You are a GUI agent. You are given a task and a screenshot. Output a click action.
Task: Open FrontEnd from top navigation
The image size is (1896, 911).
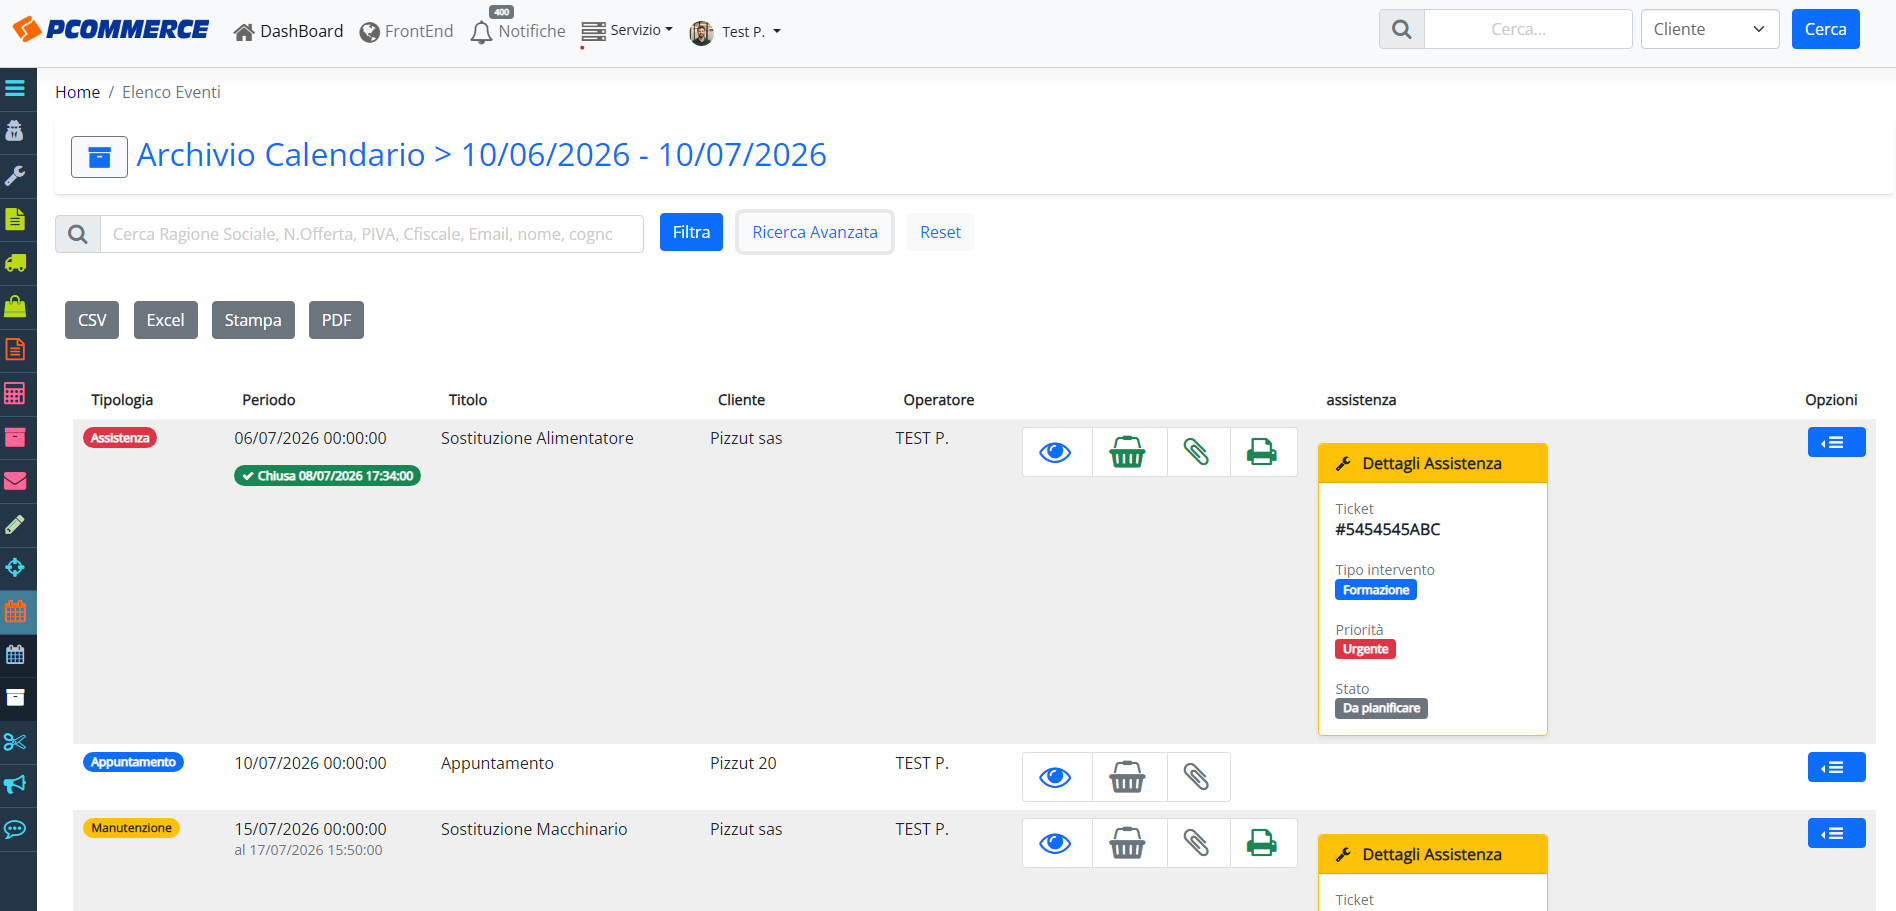click(x=406, y=32)
